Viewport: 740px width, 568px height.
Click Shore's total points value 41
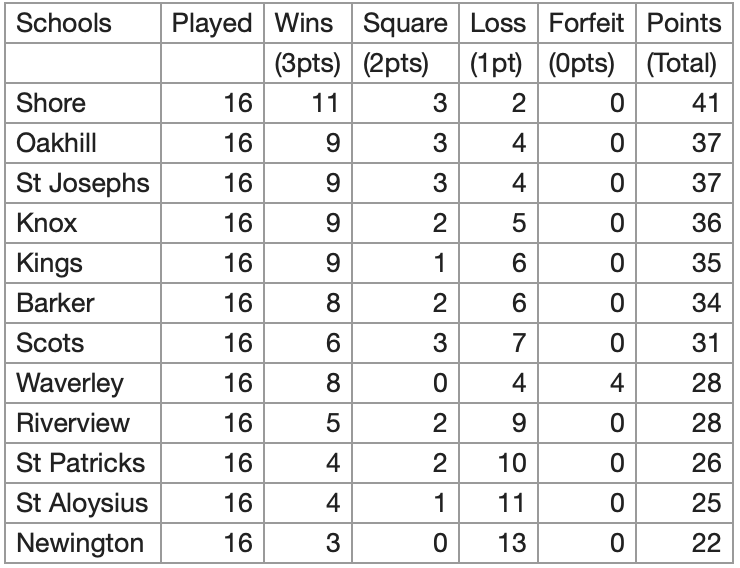click(706, 104)
